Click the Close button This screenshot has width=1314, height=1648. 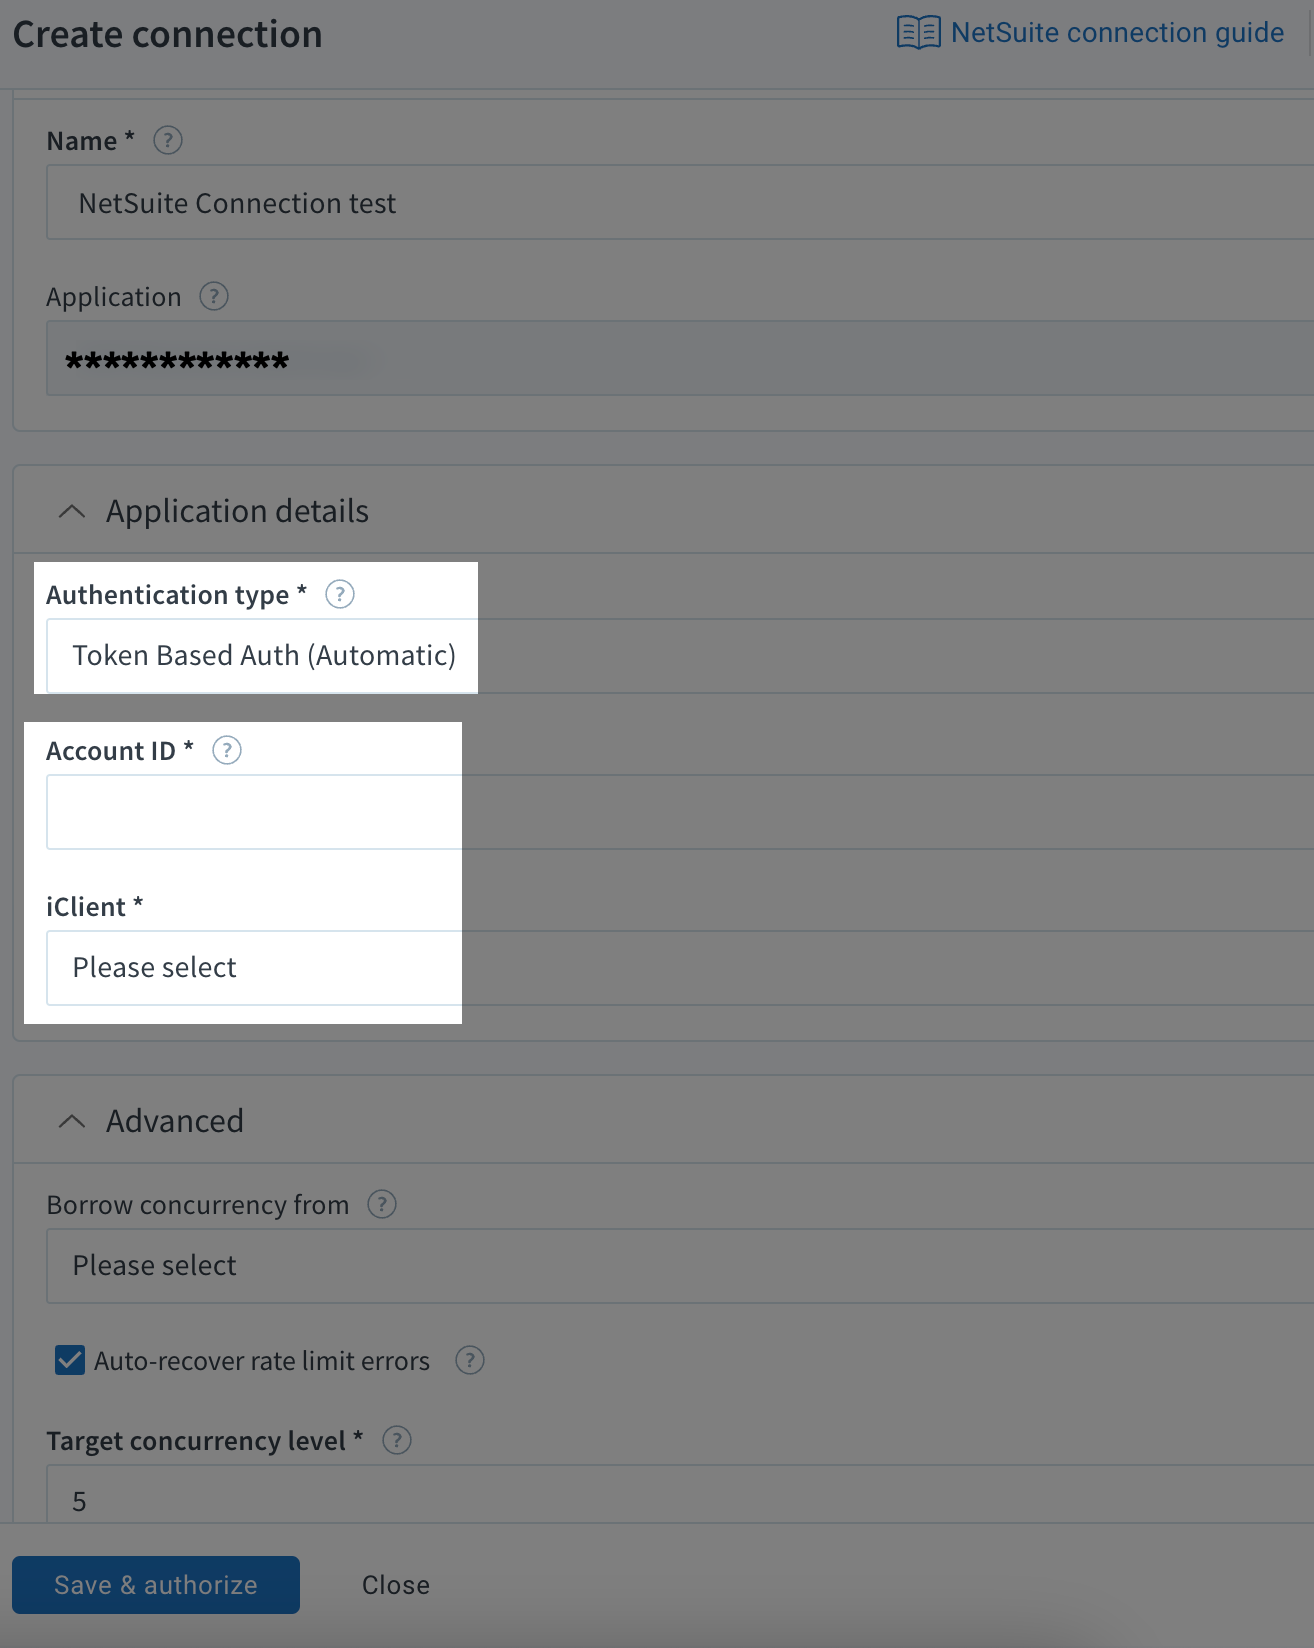pyautogui.click(x=395, y=1584)
